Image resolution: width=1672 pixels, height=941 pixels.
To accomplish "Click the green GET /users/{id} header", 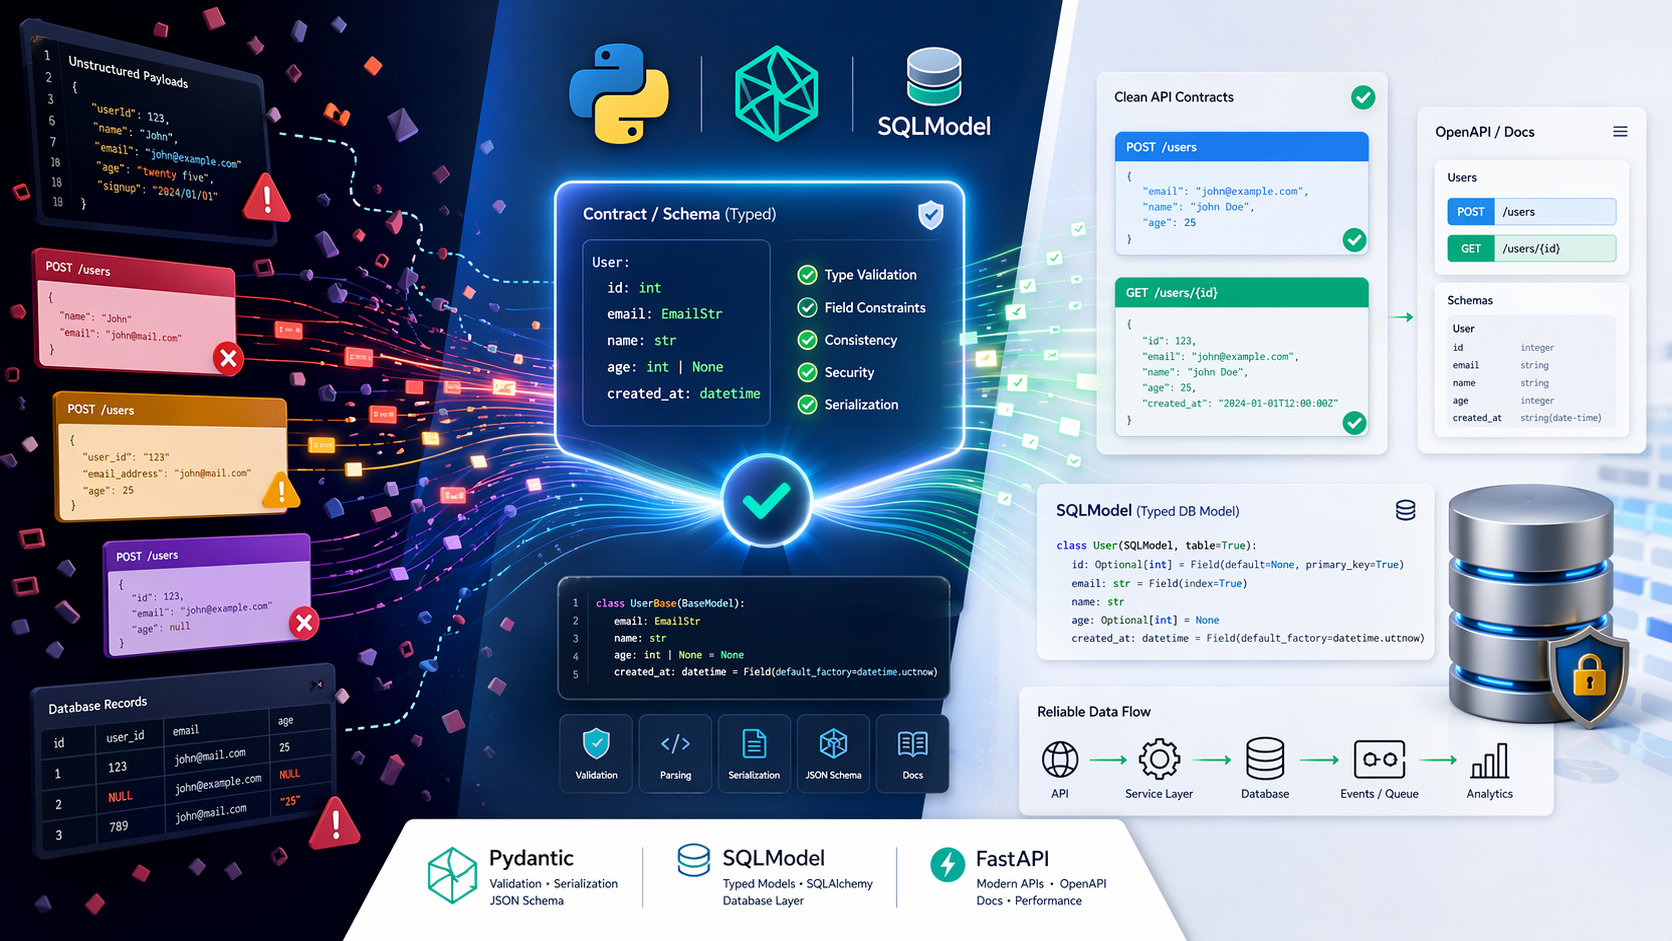I will 1241,293.
